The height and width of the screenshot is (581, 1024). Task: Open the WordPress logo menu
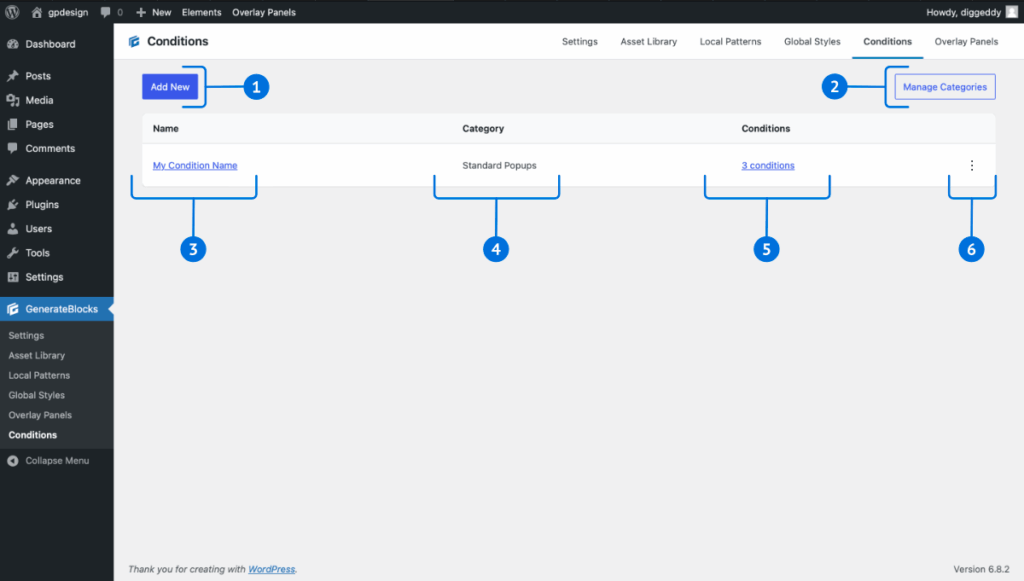coord(12,12)
